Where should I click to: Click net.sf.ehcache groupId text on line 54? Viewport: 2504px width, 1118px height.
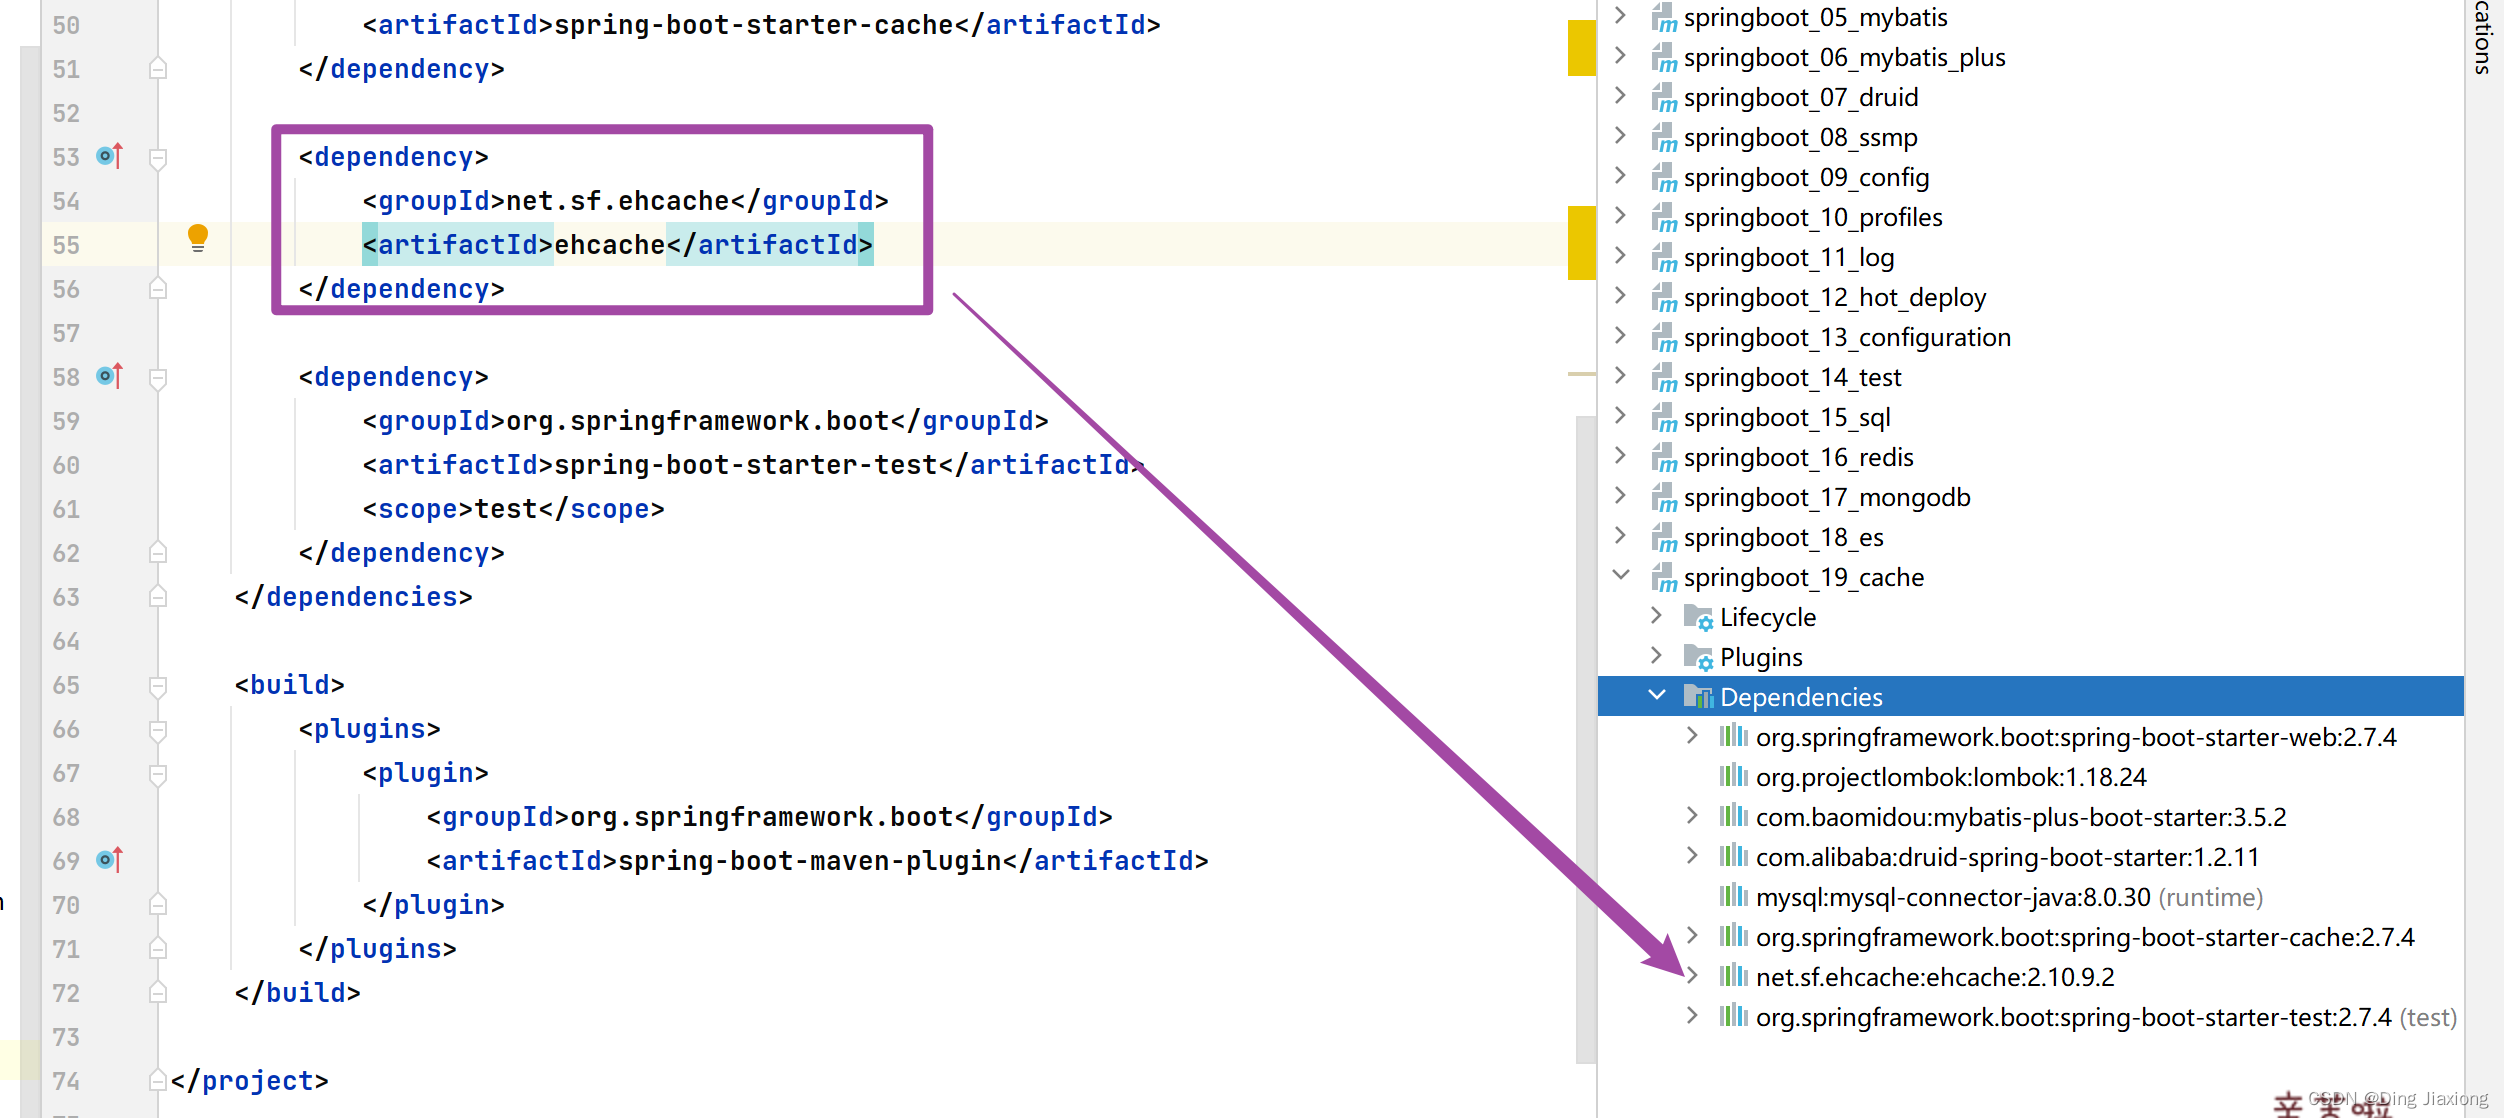pos(617,201)
